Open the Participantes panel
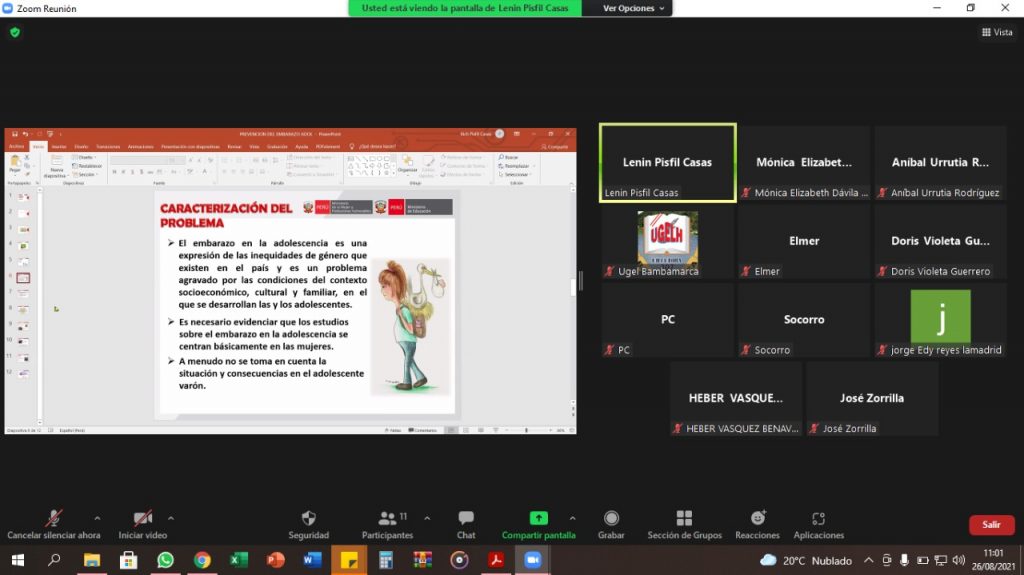Image resolution: width=1024 pixels, height=575 pixels. tap(387, 518)
